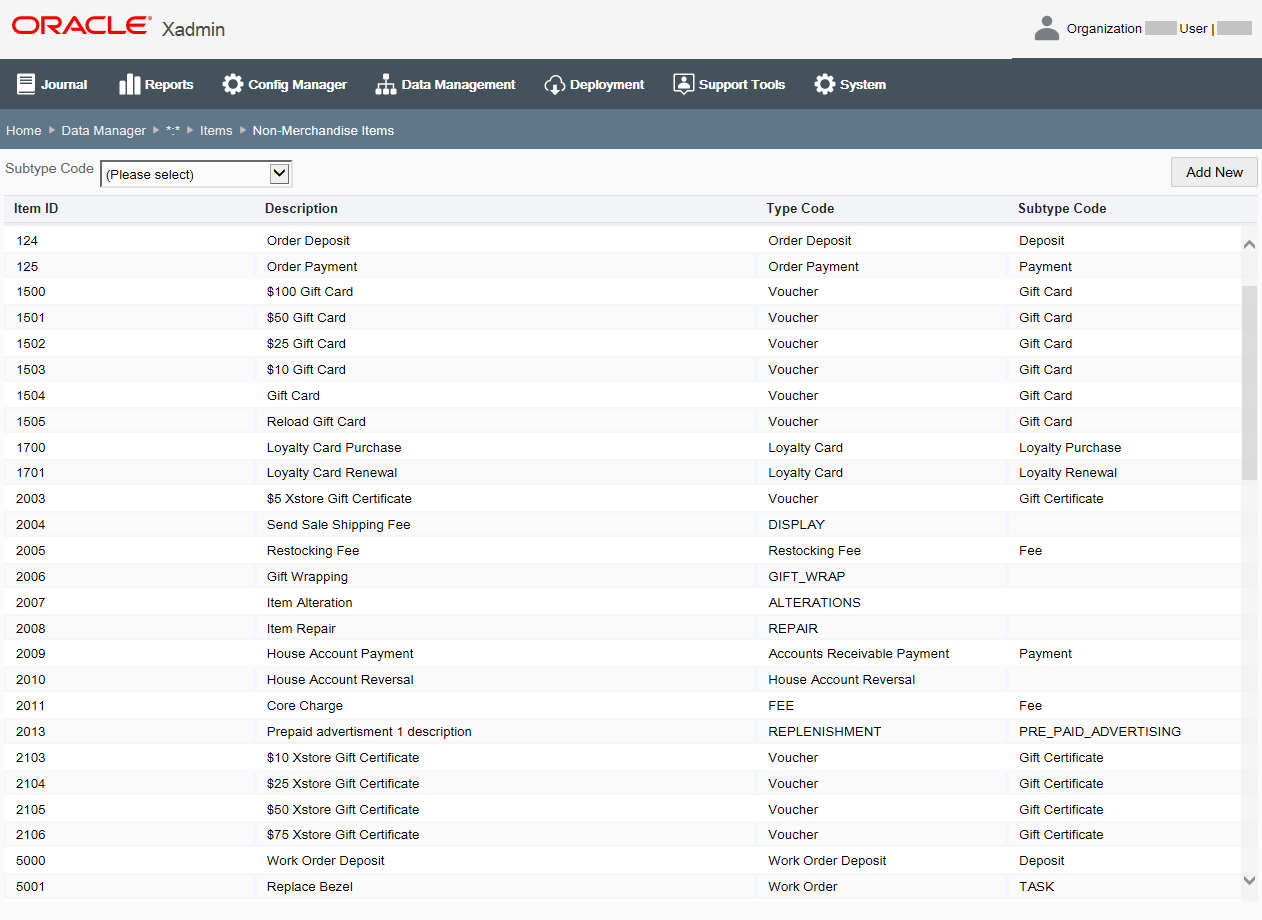Select the Order Payment description cell
Image resolution: width=1262 pixels, height=920 pixels.
(x=312, y=266)
